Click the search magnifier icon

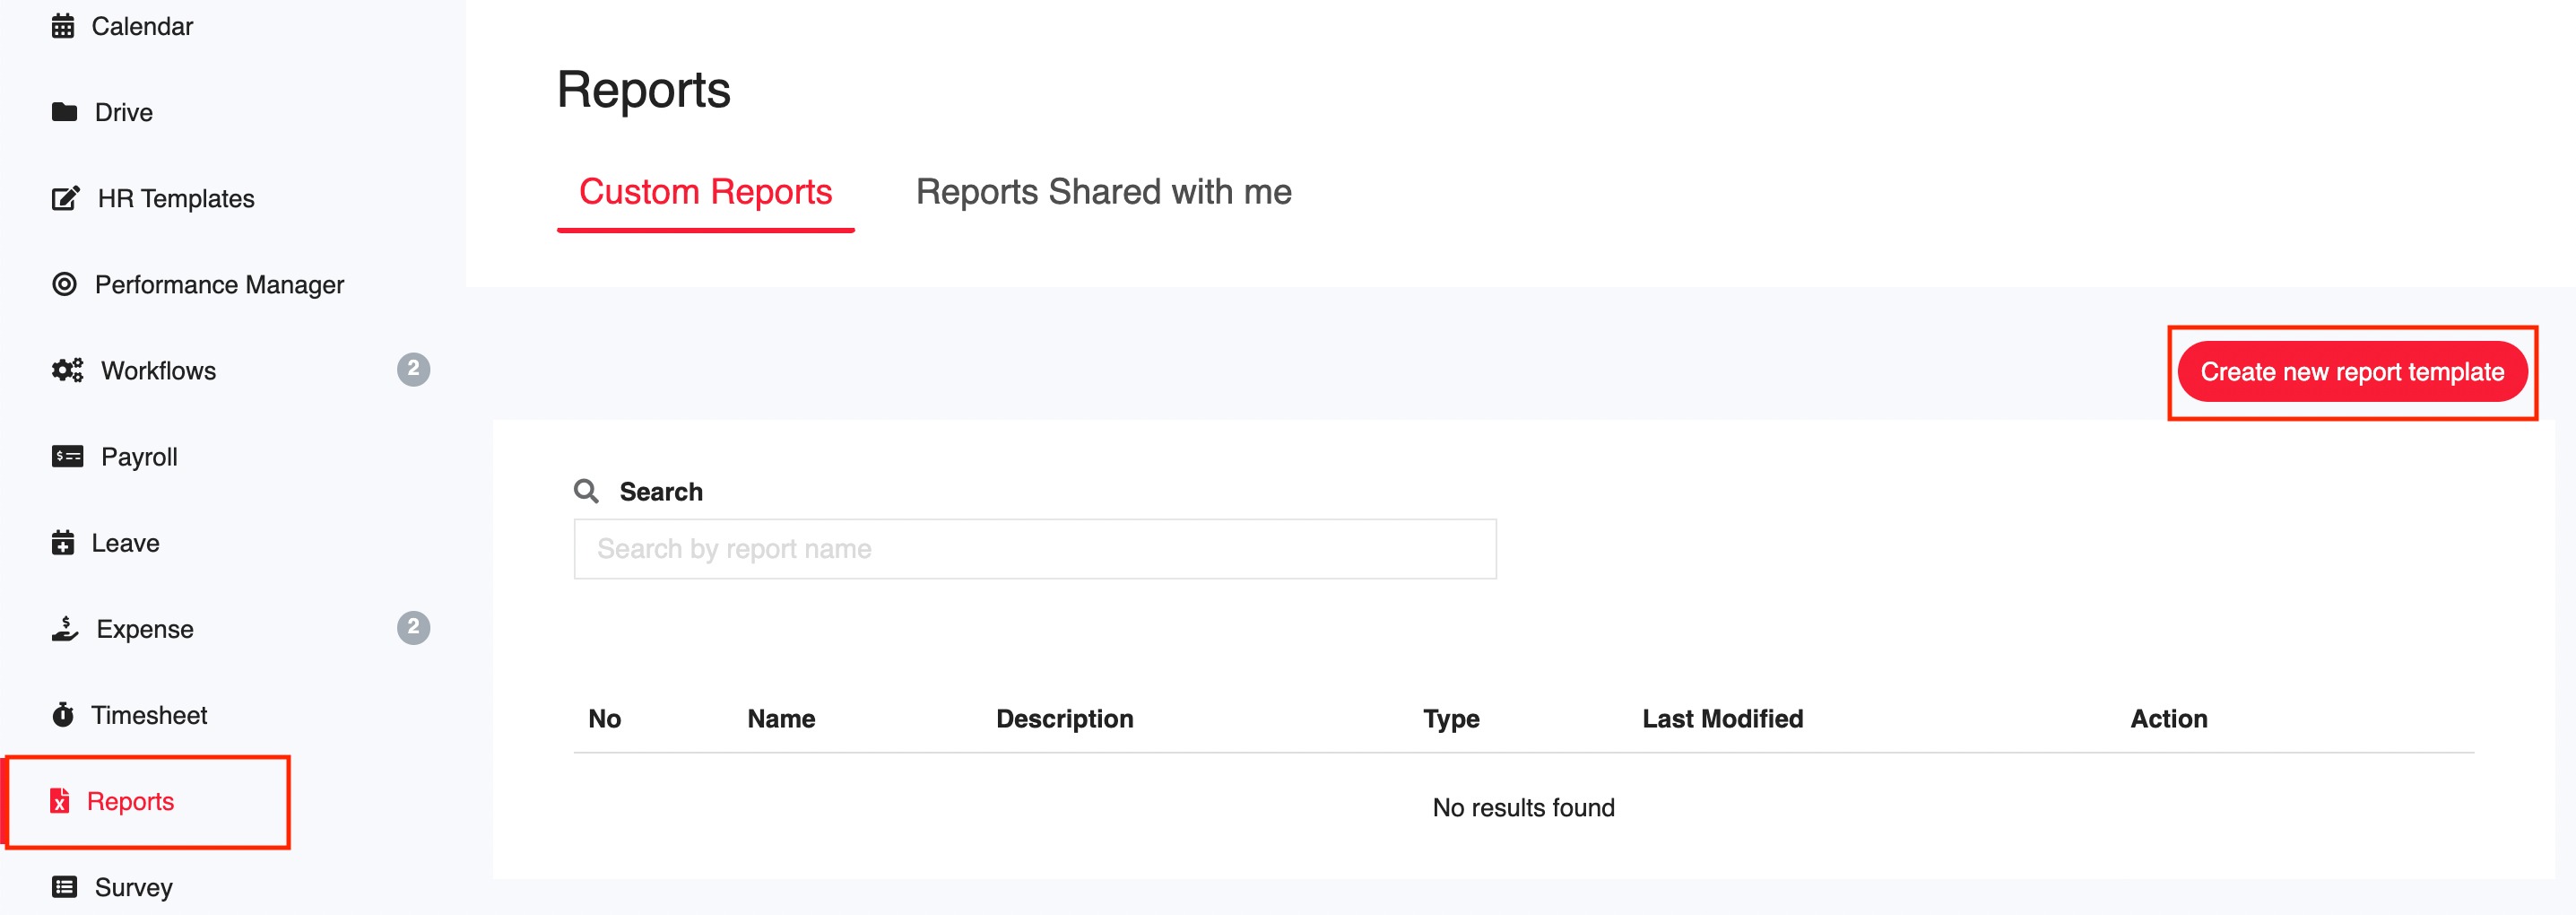point(586,491)
